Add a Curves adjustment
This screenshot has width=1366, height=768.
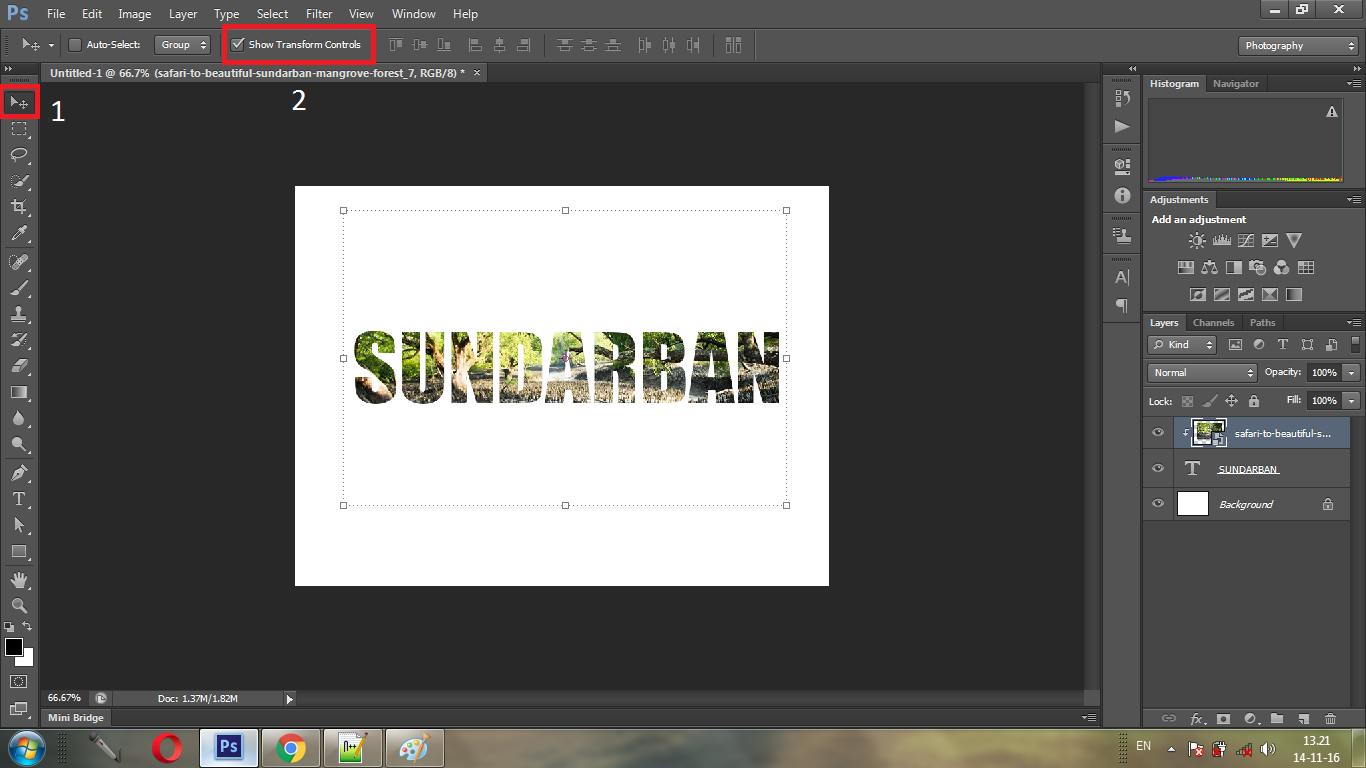click(1245, 240)
